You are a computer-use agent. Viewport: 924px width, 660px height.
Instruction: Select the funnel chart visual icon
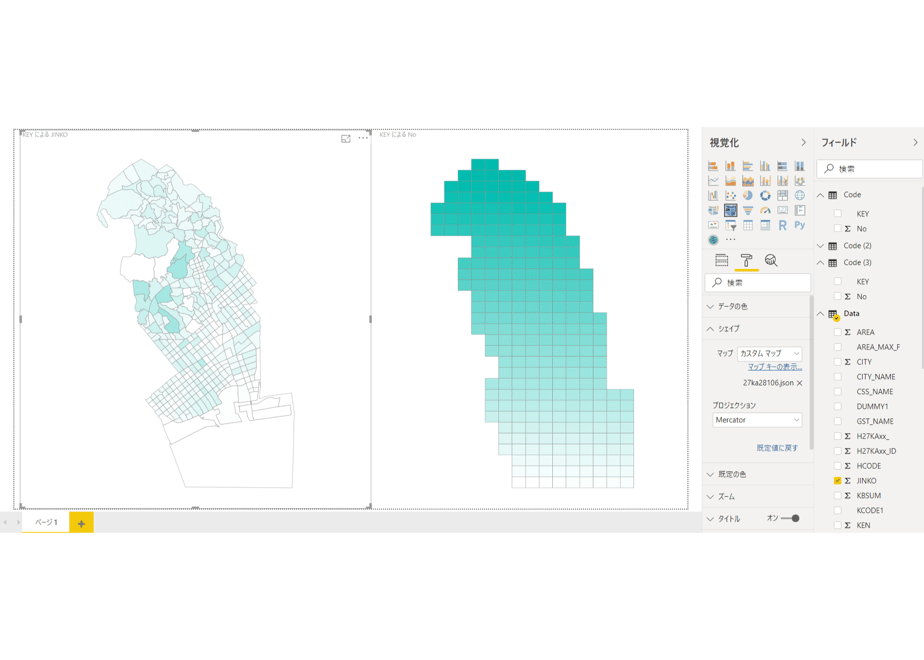[748, 210]
